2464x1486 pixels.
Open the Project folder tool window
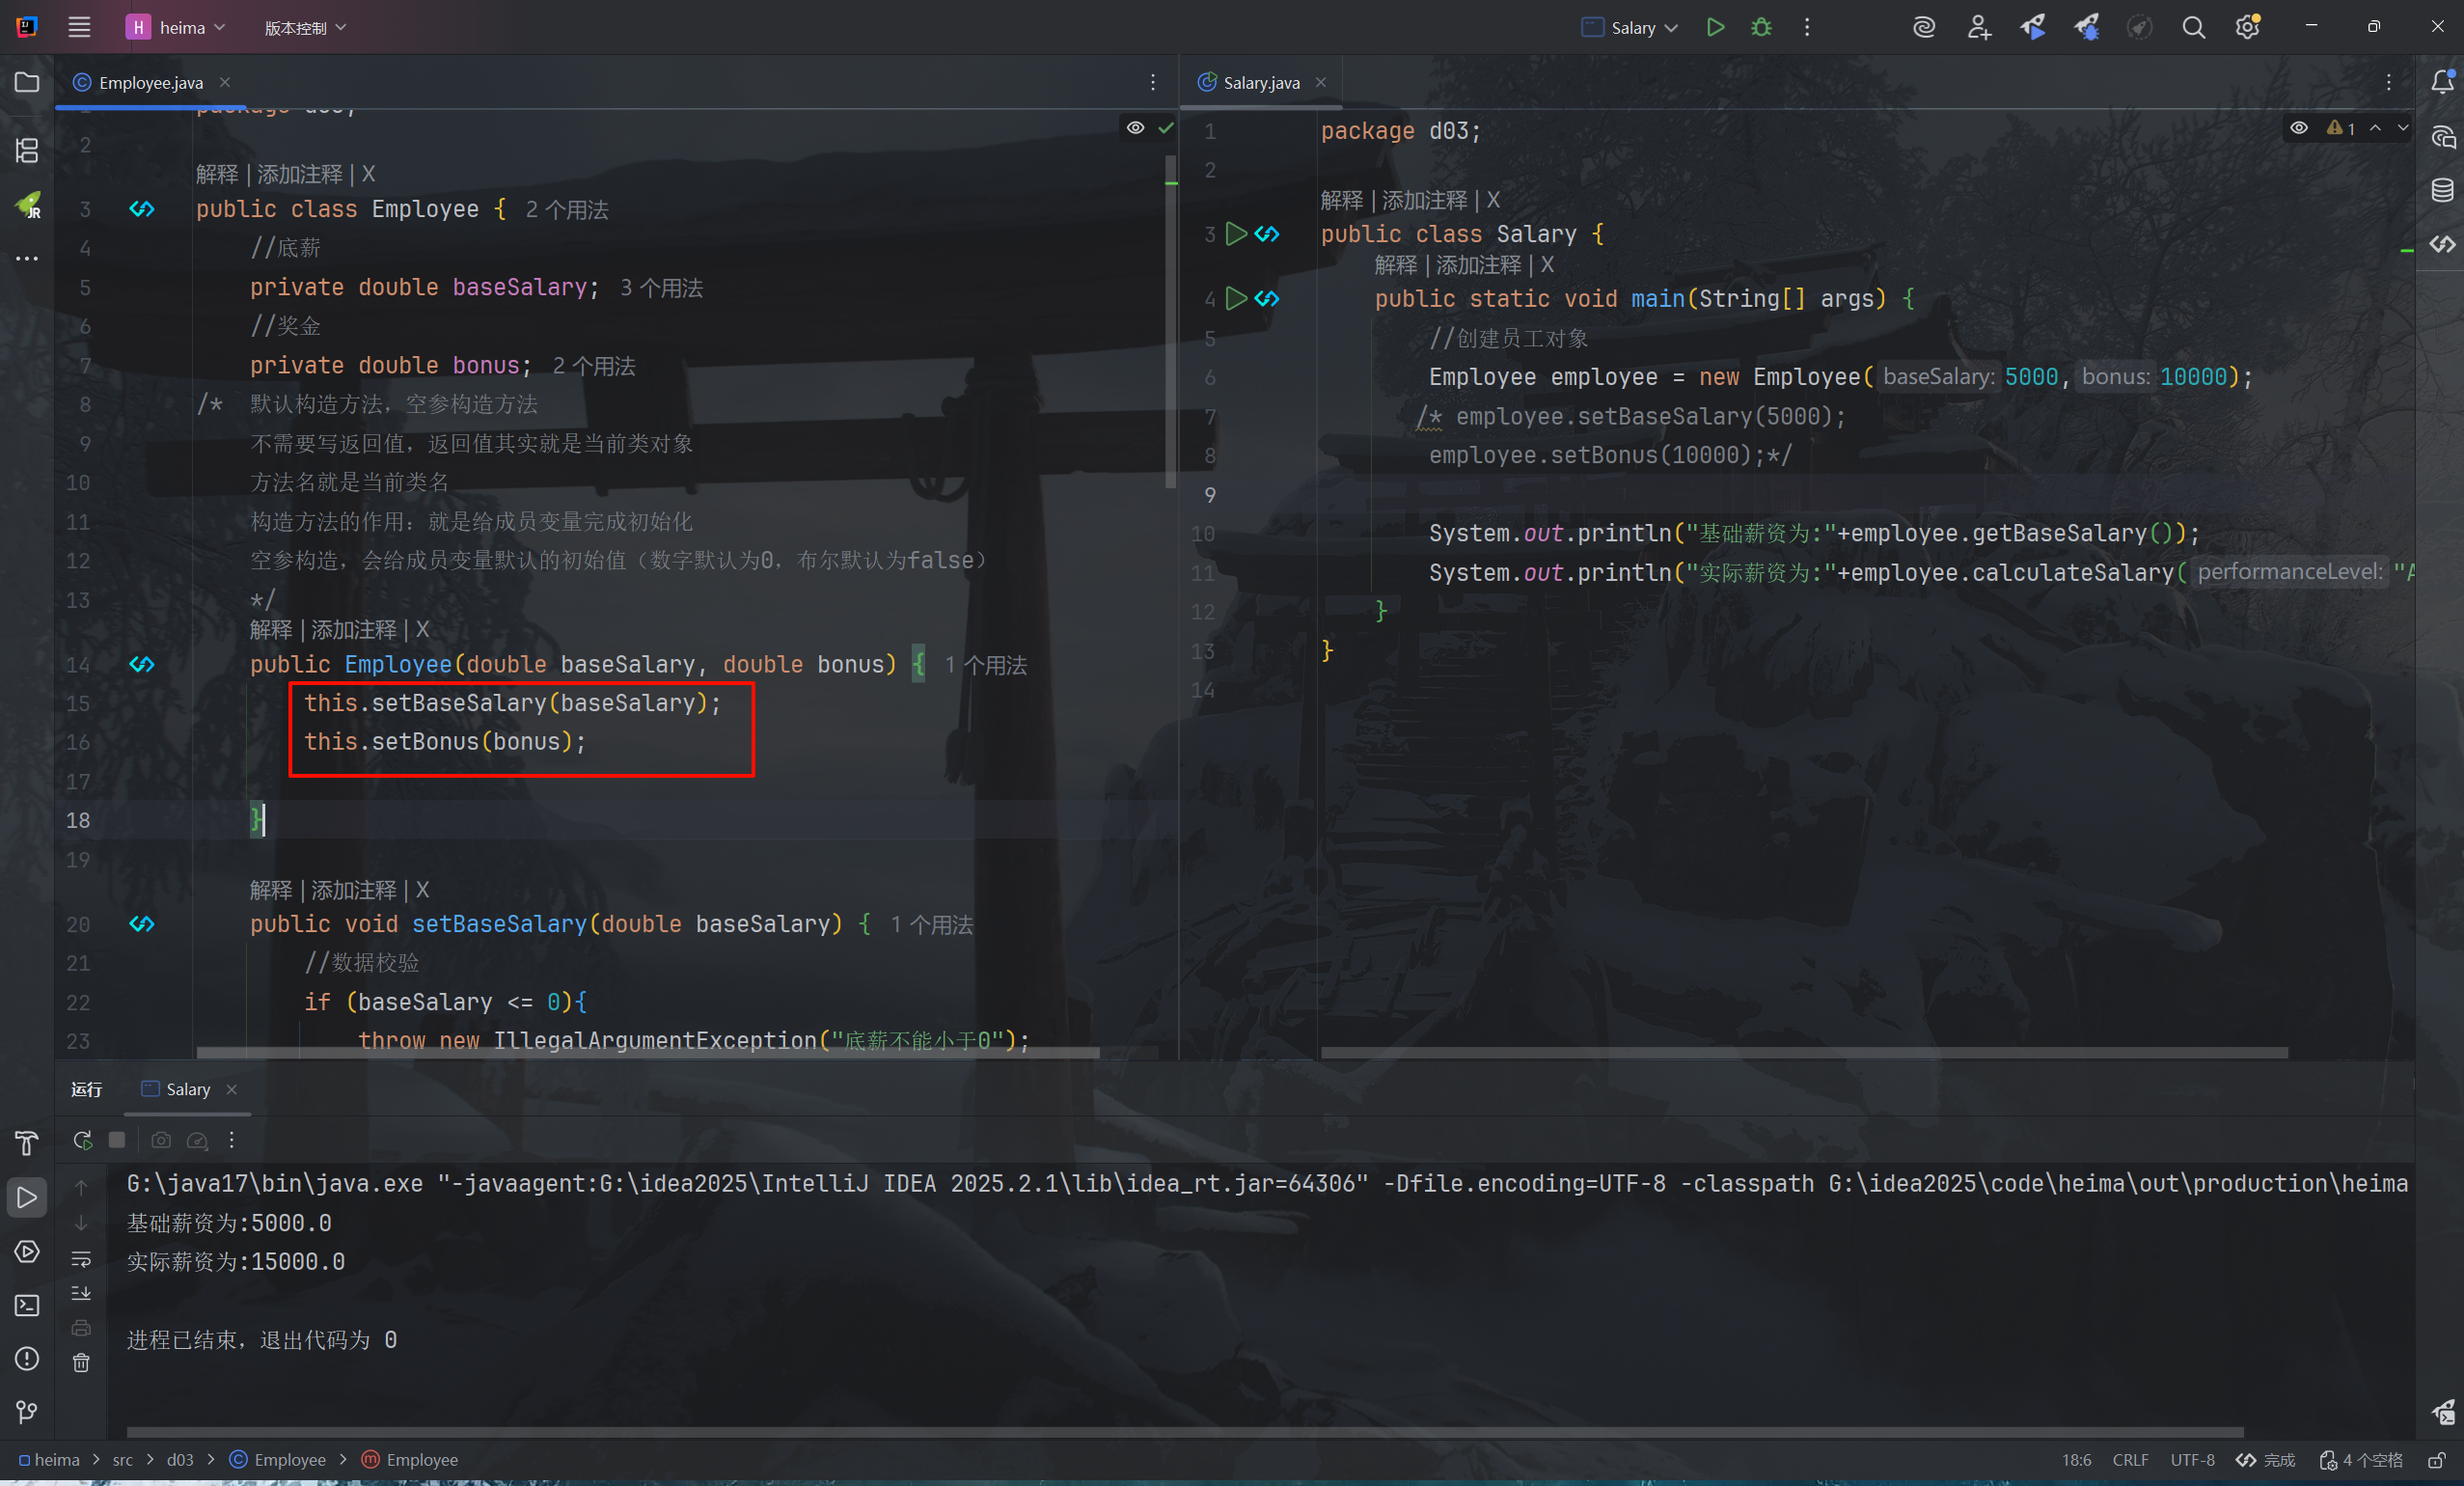point(27,82)
